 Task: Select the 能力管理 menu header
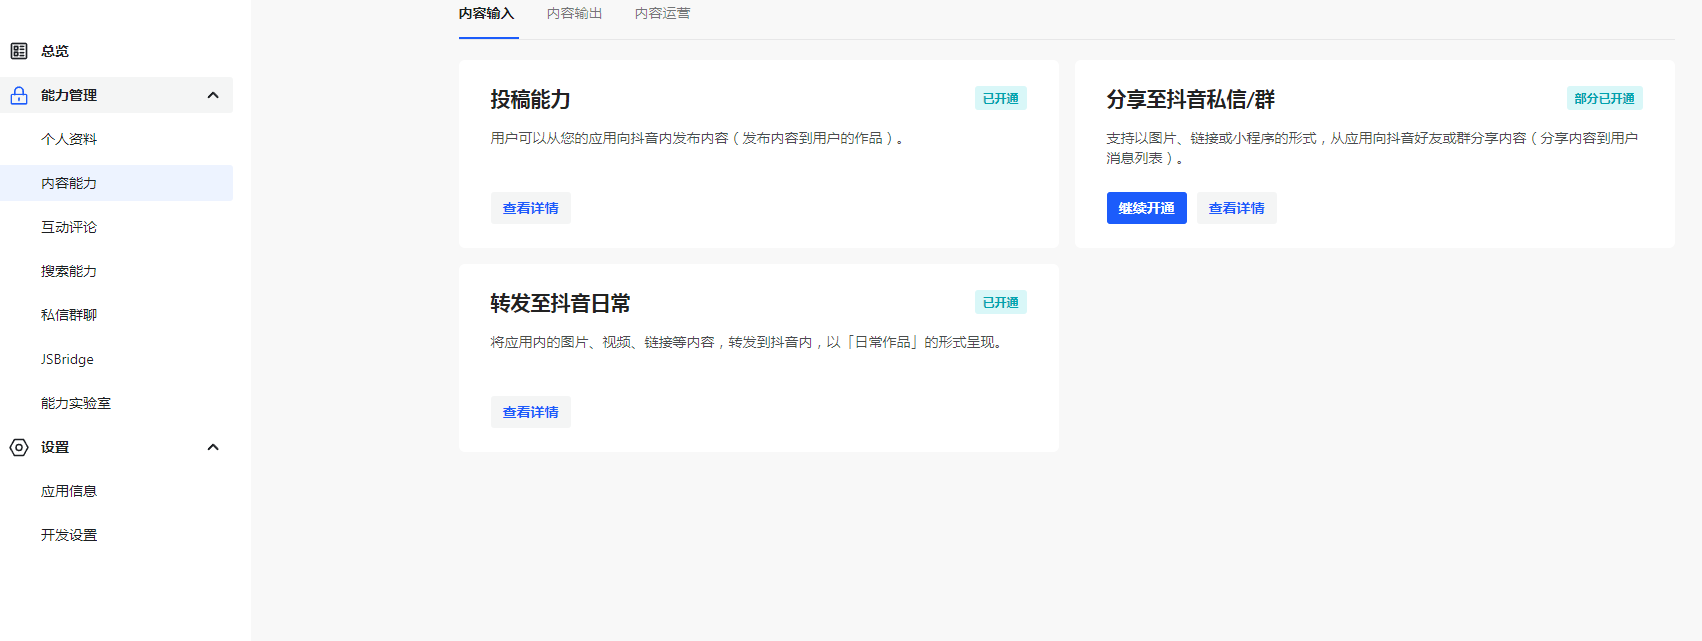[x=116, y=95]
